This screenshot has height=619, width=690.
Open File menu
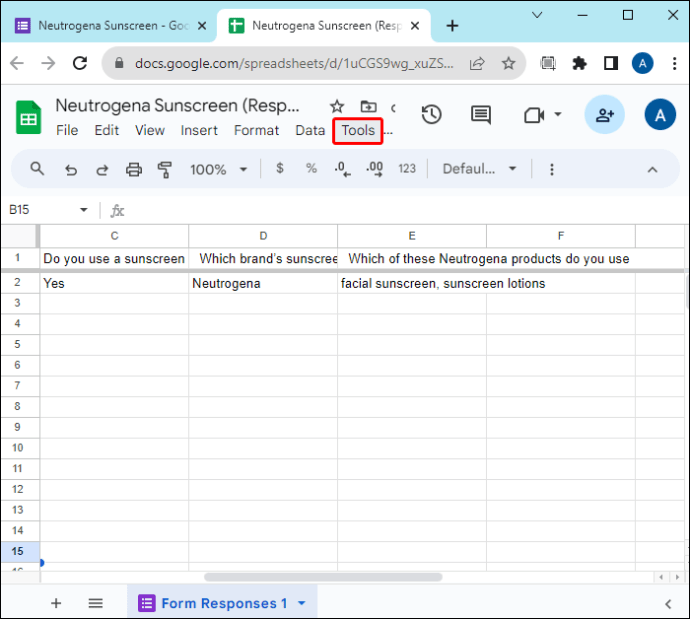[67, 130]
